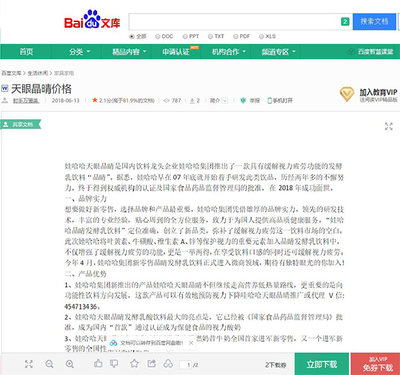Open document on phone via 手机打开
This screenshot has height=375, width=400.
coord(280,100)
